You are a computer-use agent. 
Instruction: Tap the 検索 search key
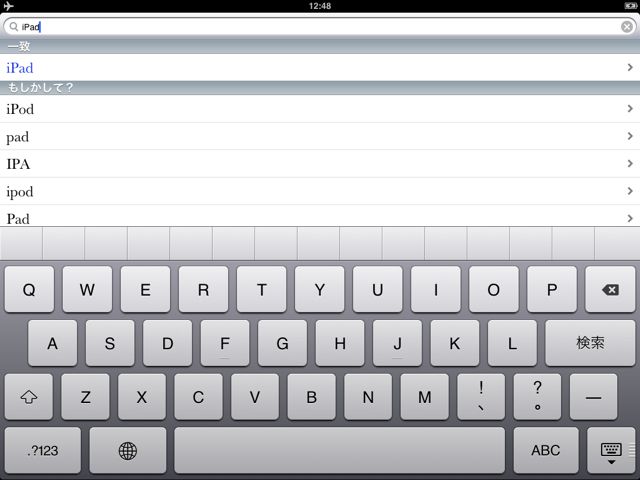(x=590, y=343)
